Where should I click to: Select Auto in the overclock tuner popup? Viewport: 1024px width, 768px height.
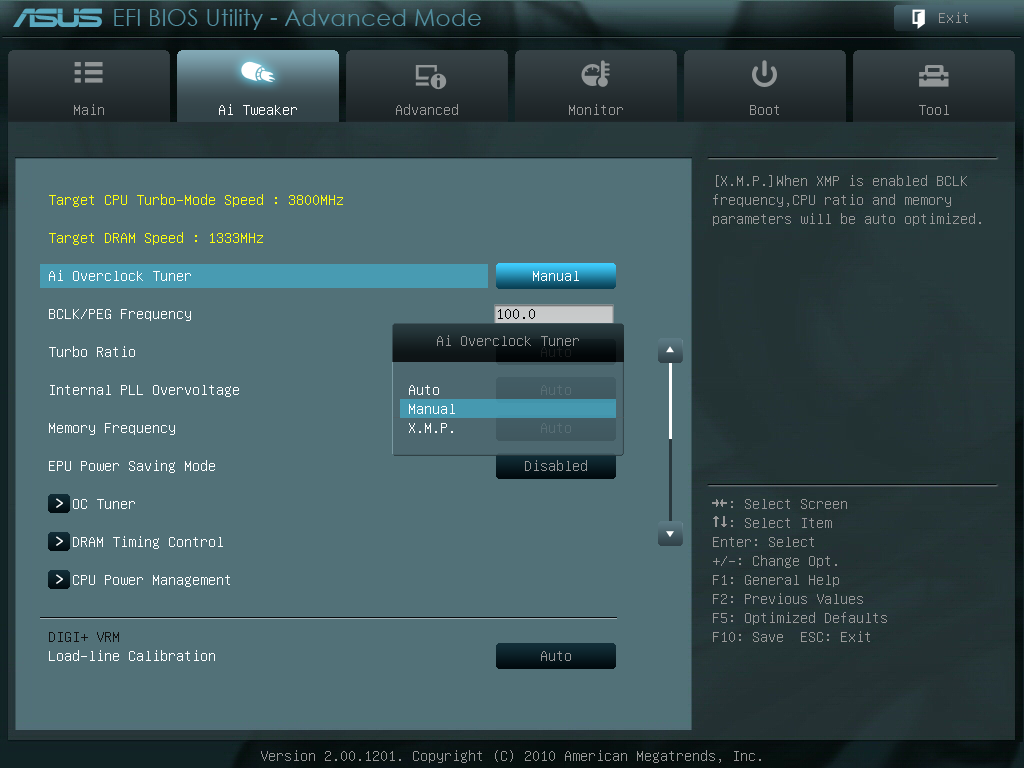click(507, 390)
